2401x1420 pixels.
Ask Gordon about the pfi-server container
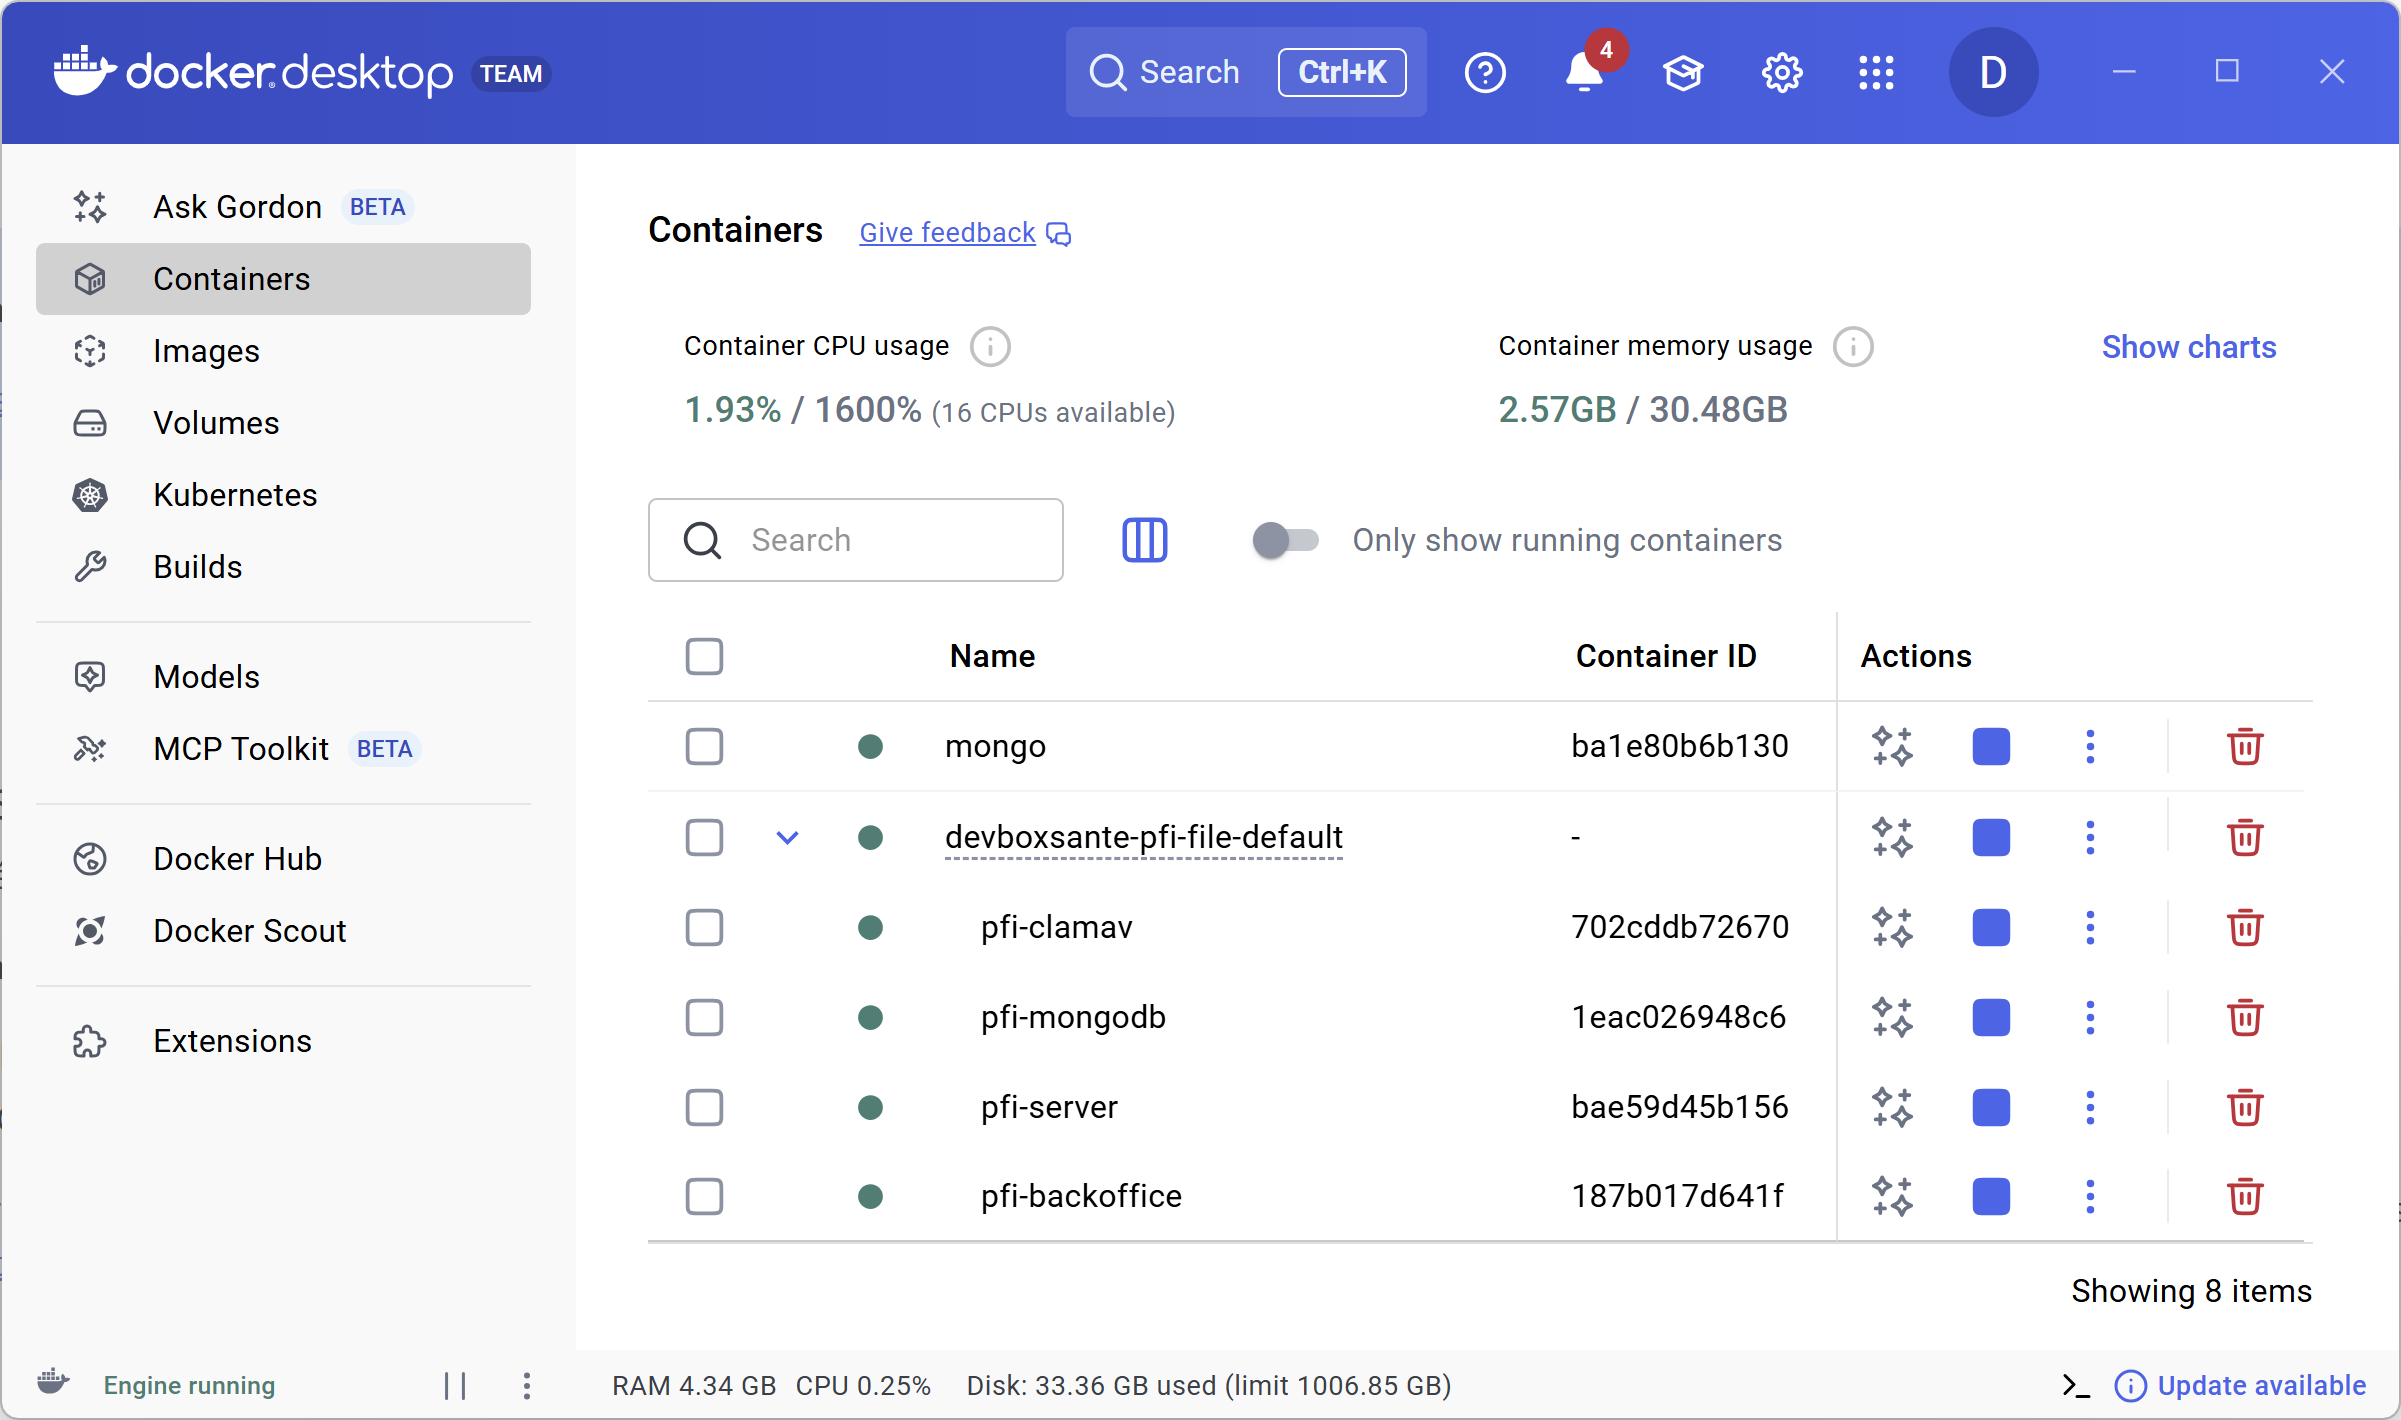coord(1892,1107)
